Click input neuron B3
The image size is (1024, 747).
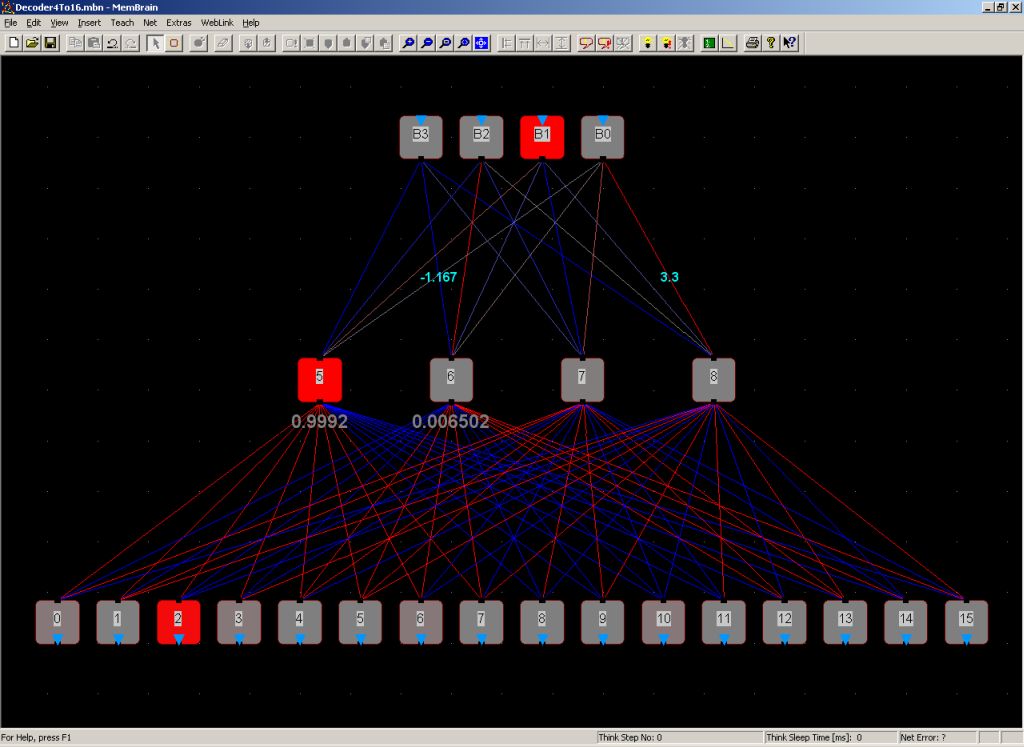pos(421,137)
